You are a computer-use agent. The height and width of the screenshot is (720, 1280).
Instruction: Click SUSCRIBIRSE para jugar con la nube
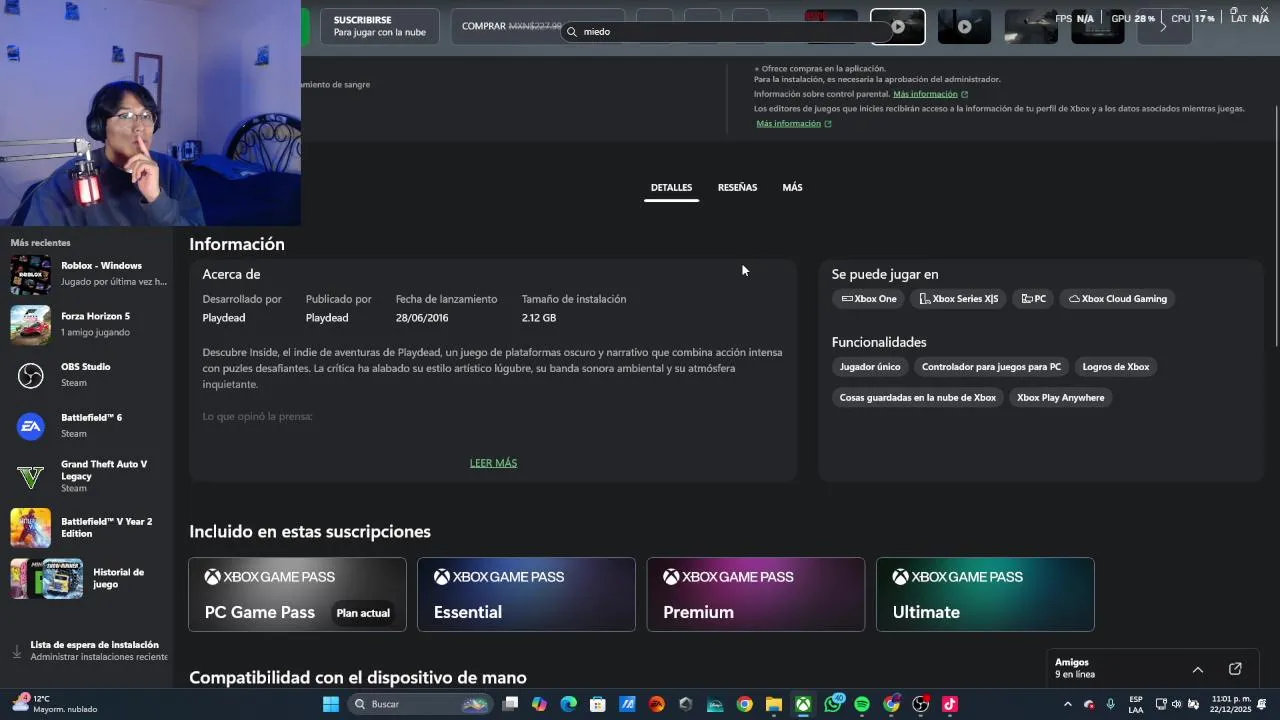(380, 26)
